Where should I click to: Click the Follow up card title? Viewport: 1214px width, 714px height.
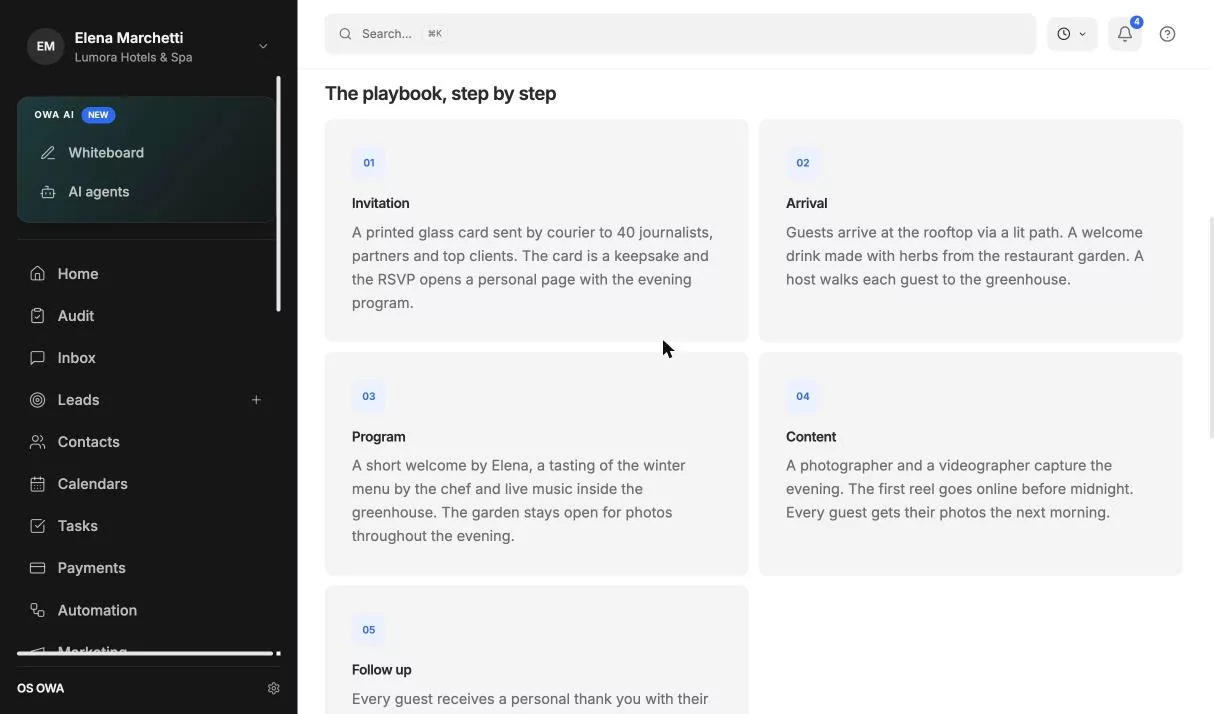(382, 670)
